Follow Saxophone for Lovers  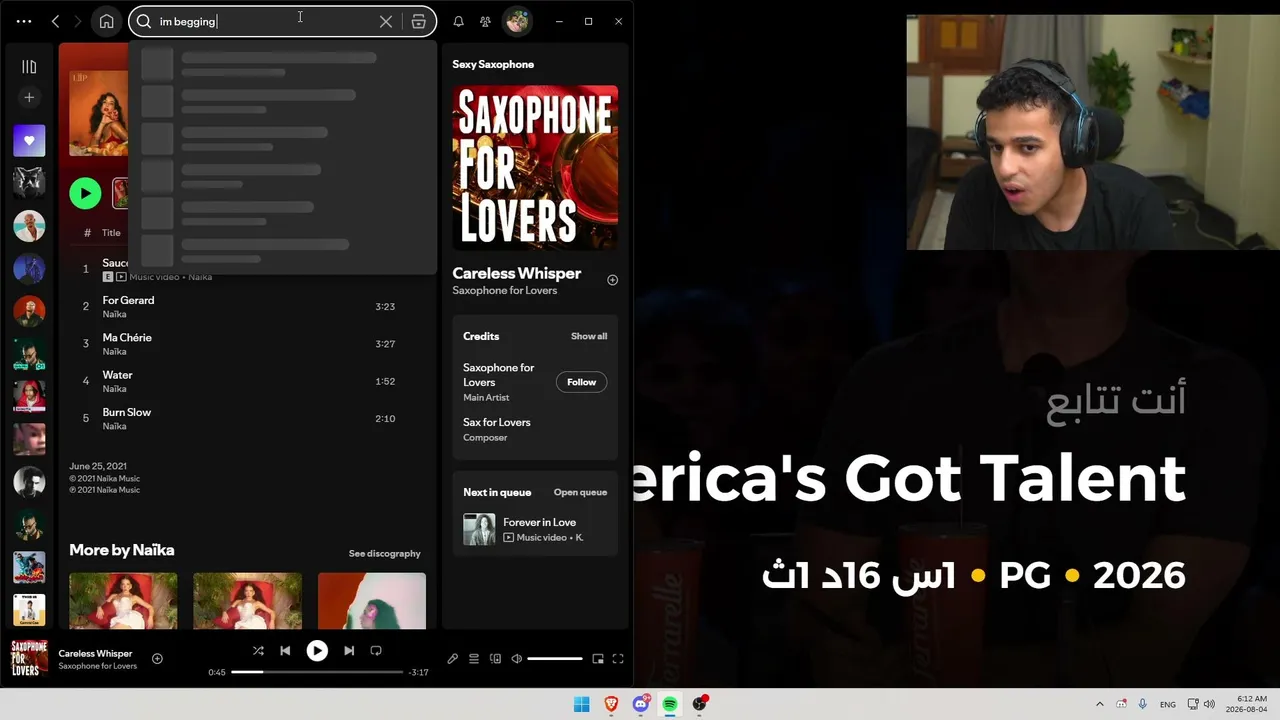pos(581,382)
